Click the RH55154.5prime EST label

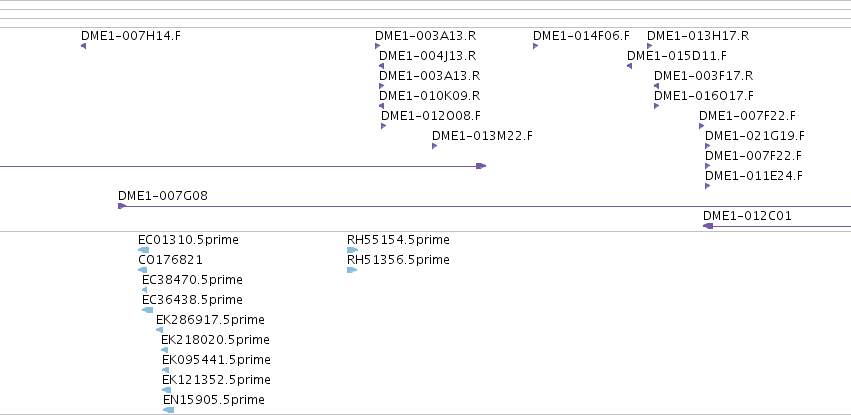coord(398,240)
